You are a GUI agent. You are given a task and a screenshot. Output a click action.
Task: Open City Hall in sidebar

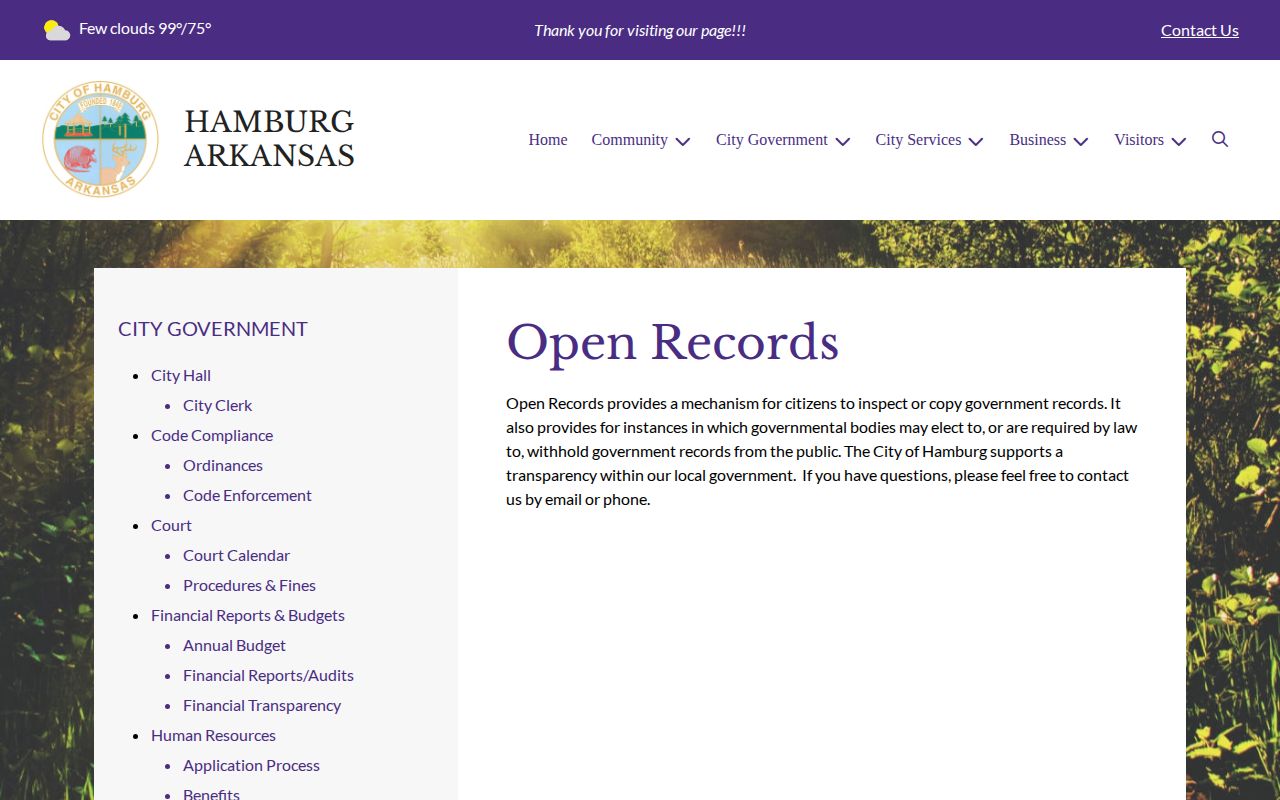pyautogui.click(x=181, y=375)
